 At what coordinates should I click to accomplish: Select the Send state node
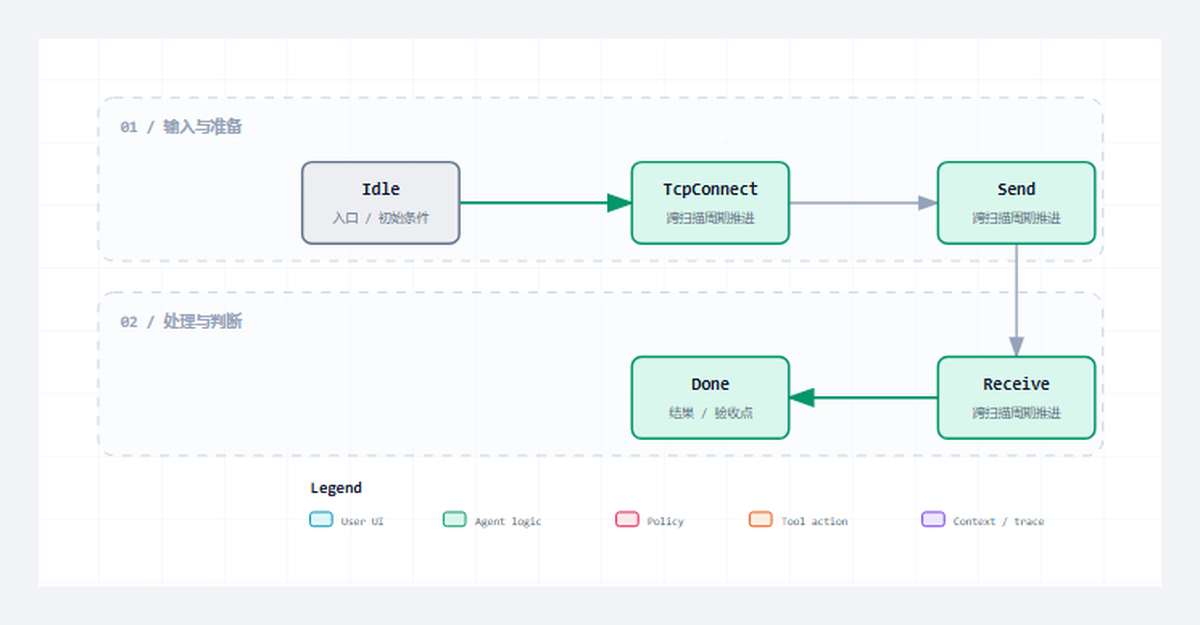click(x=1016, y=203)
